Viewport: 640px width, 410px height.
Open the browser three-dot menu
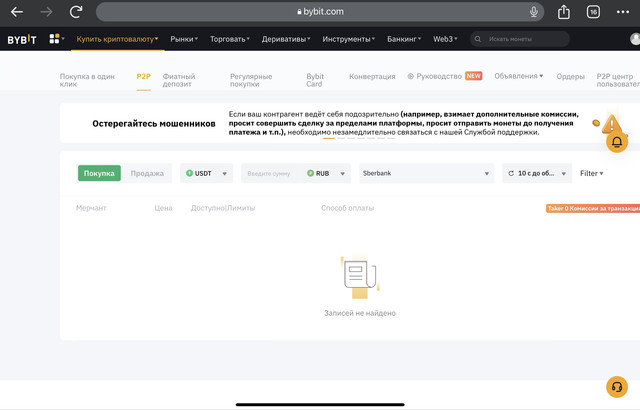point(622,12)
